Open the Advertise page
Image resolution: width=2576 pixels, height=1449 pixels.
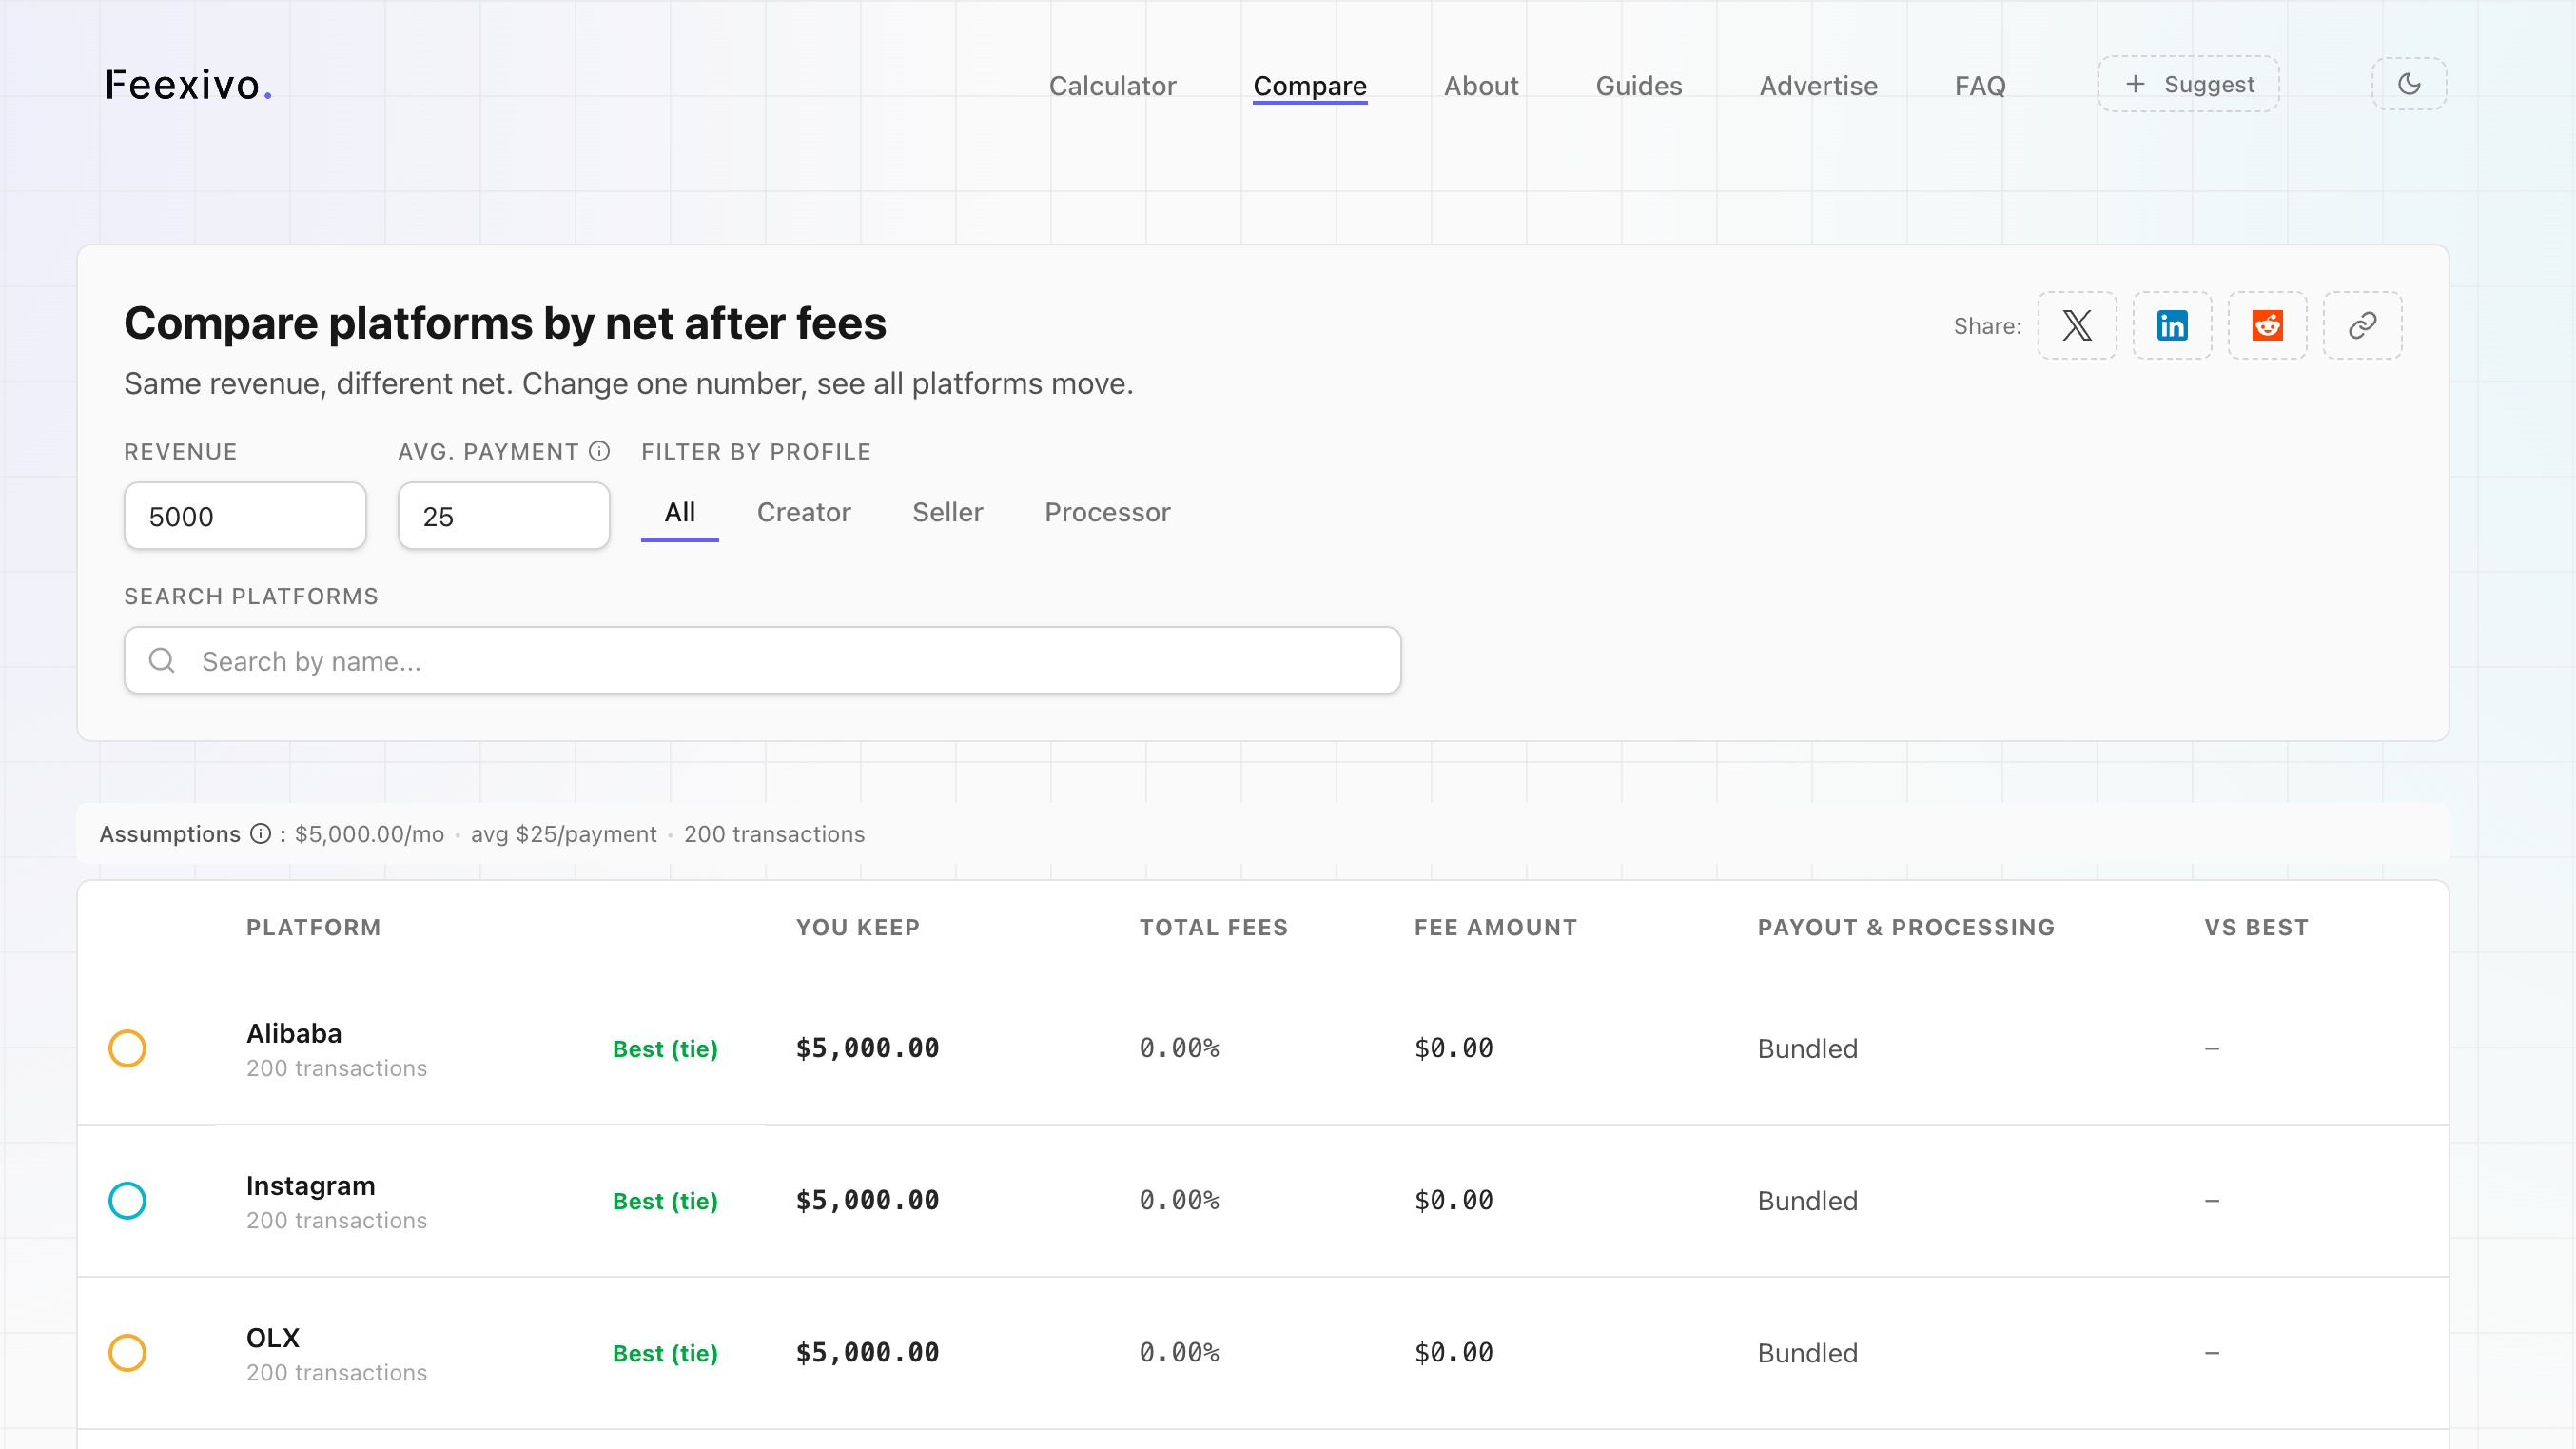(1818, 86)
